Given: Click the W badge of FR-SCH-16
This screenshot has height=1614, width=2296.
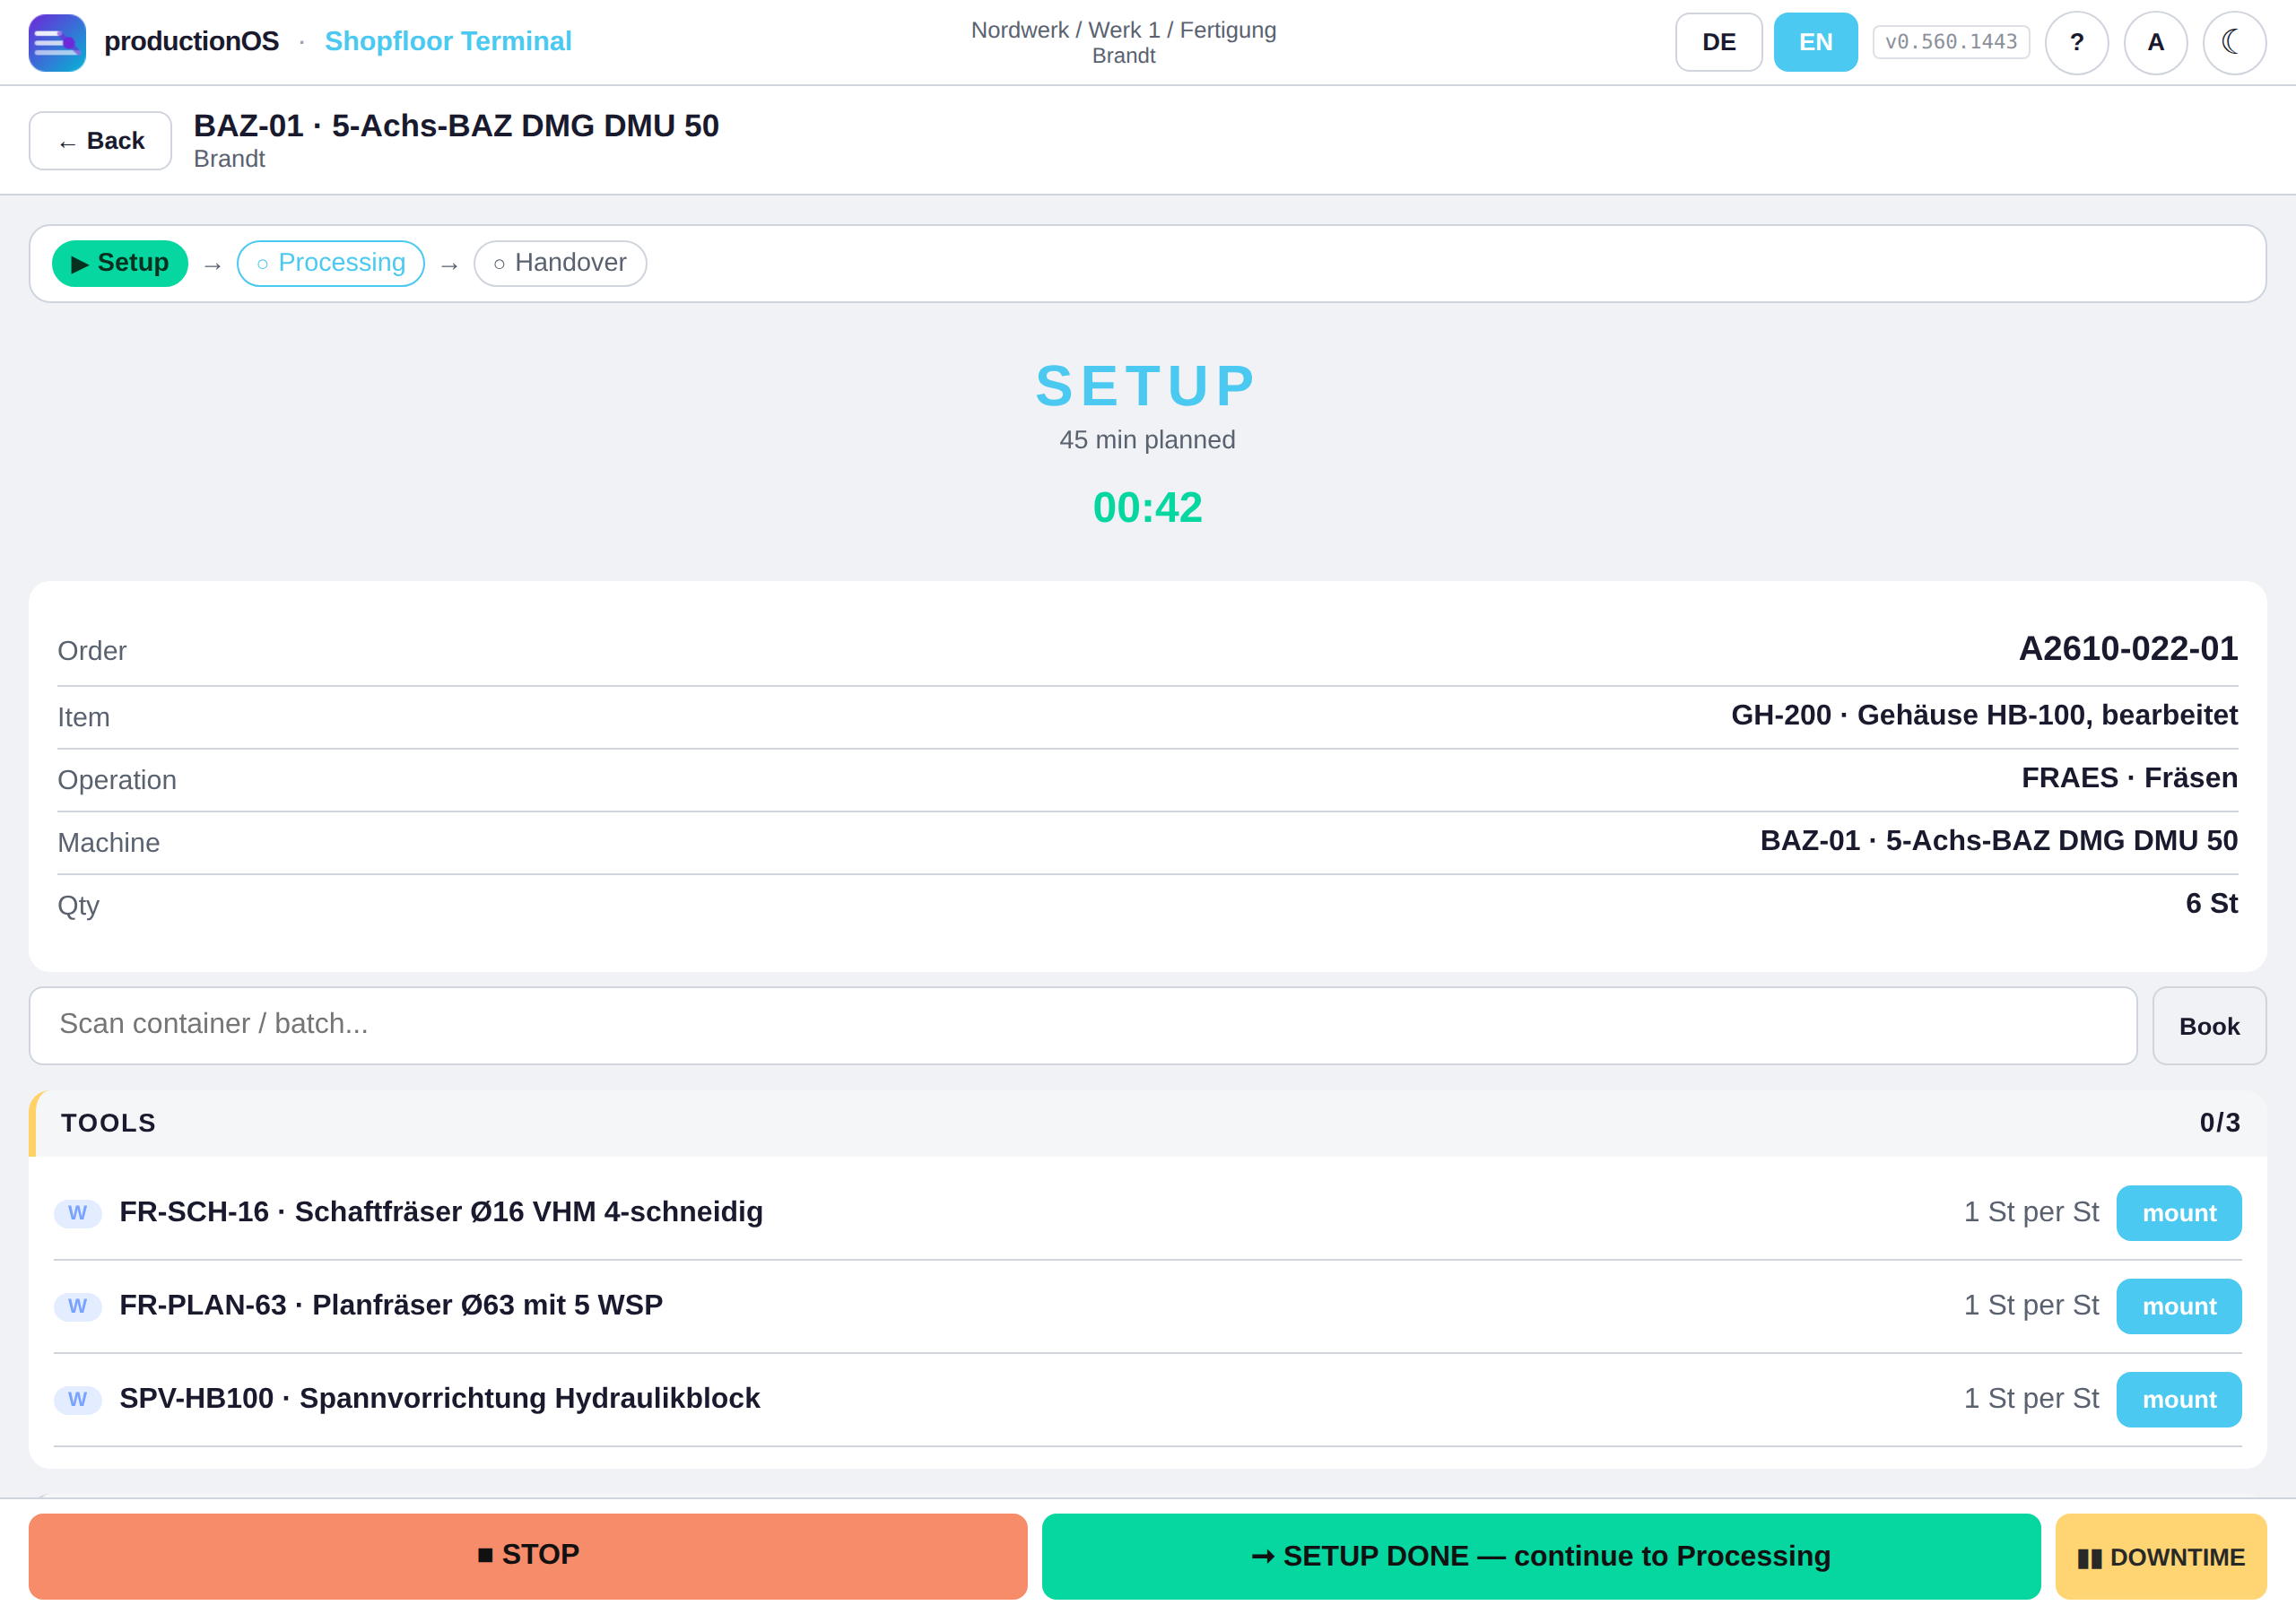Looking at the screenshot, I should pos(78,1213).
